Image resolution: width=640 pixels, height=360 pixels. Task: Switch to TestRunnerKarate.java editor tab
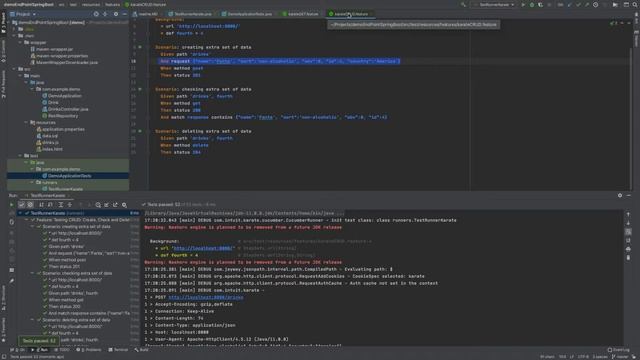[190, 14]
